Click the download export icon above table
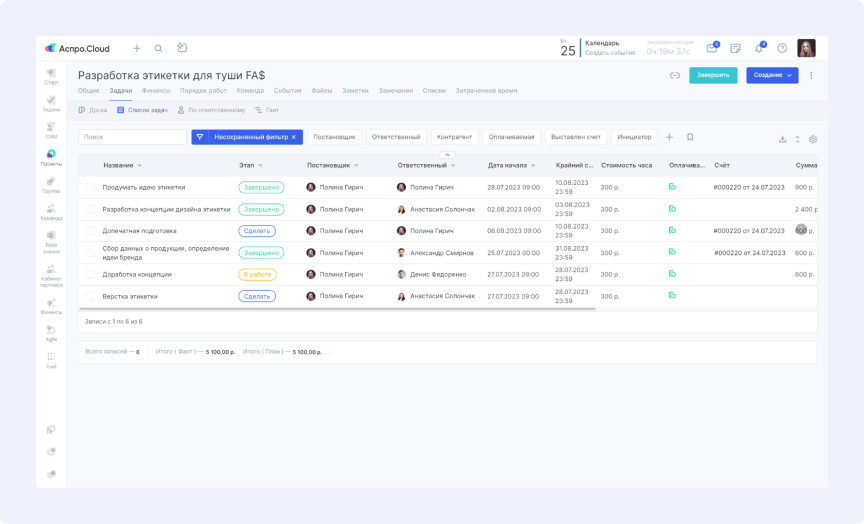Viewport: 864px width, 524px height. [782, 139]
